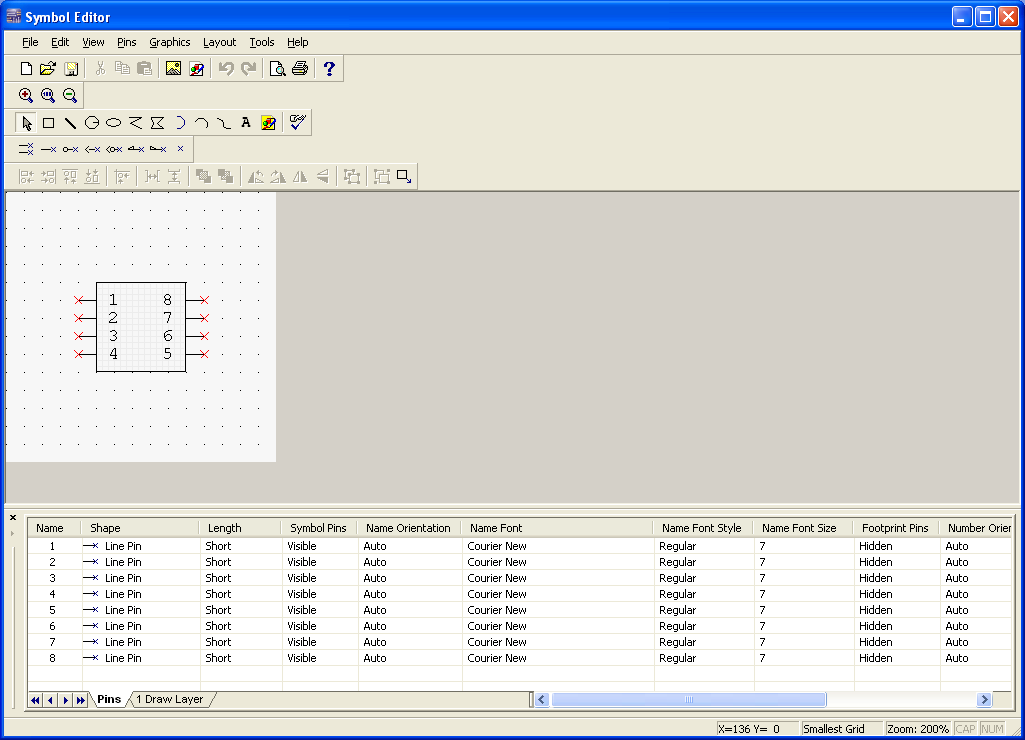Select the Ellipse drawing tool
Viewport: 1025px width, 740px height.
tap(114, 123)
